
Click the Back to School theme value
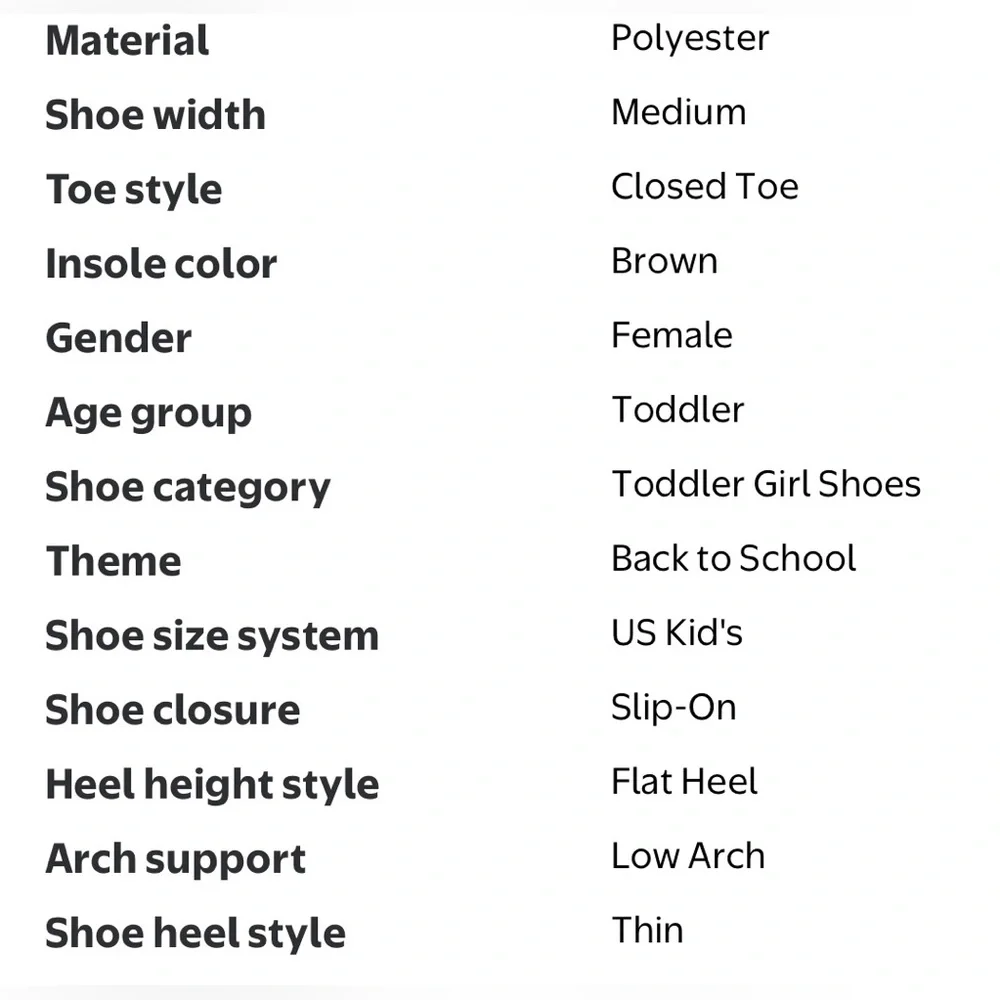pos(733,559)
